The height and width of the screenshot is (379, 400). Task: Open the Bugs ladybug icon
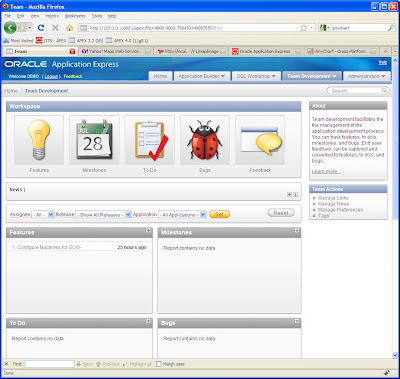[205, 140]
